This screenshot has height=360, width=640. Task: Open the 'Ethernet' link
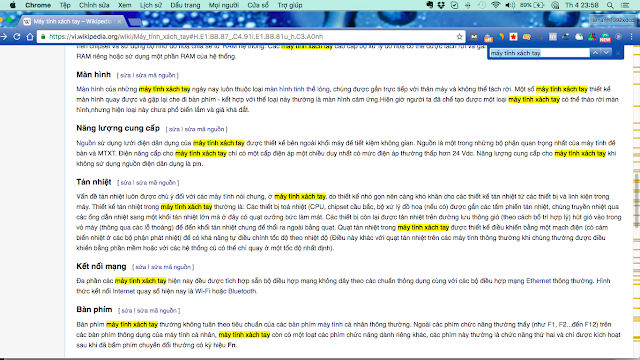[538, 281]
